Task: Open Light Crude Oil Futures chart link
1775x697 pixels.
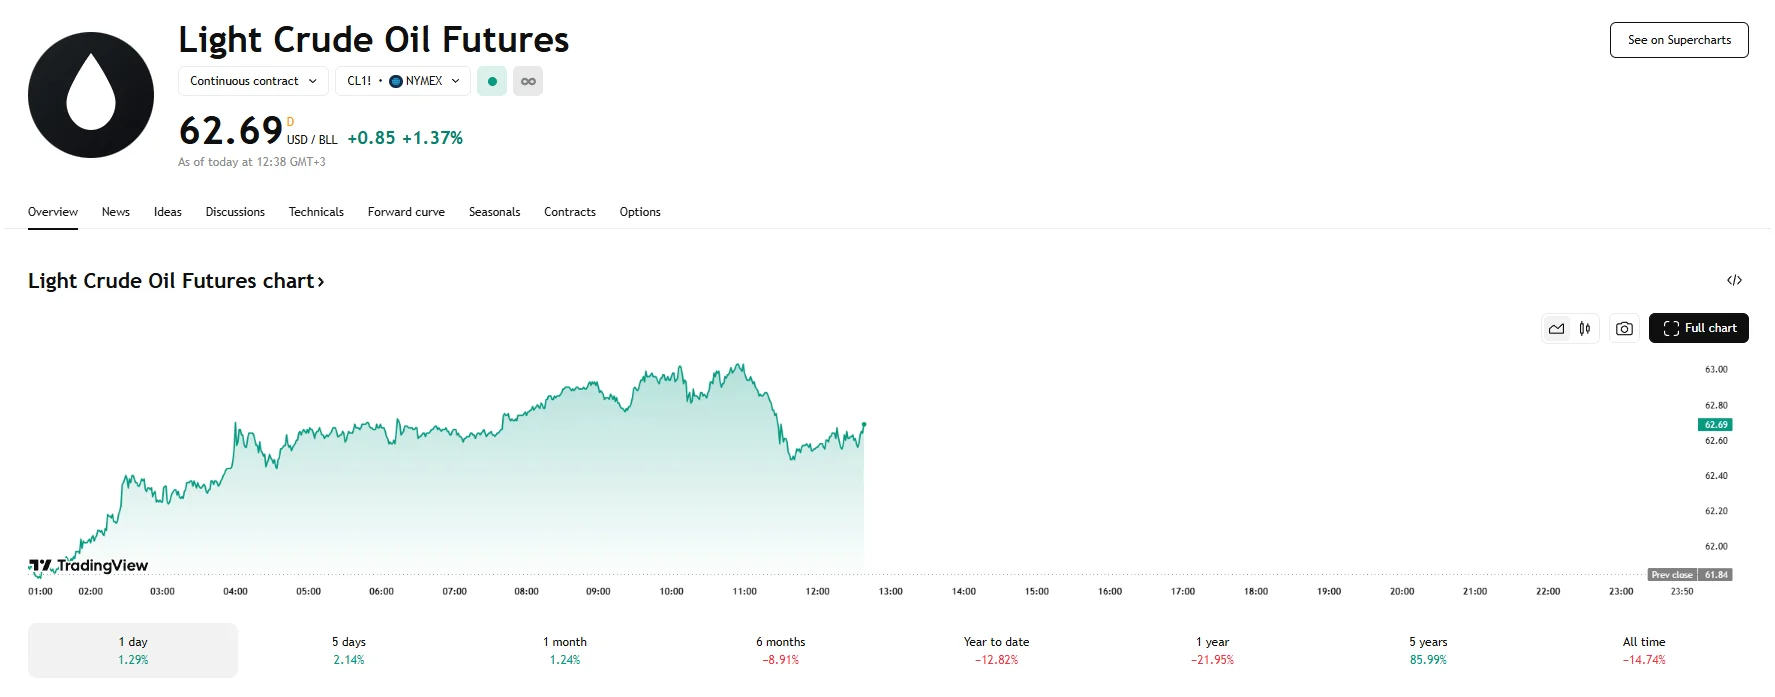Action: click(176, 281)
